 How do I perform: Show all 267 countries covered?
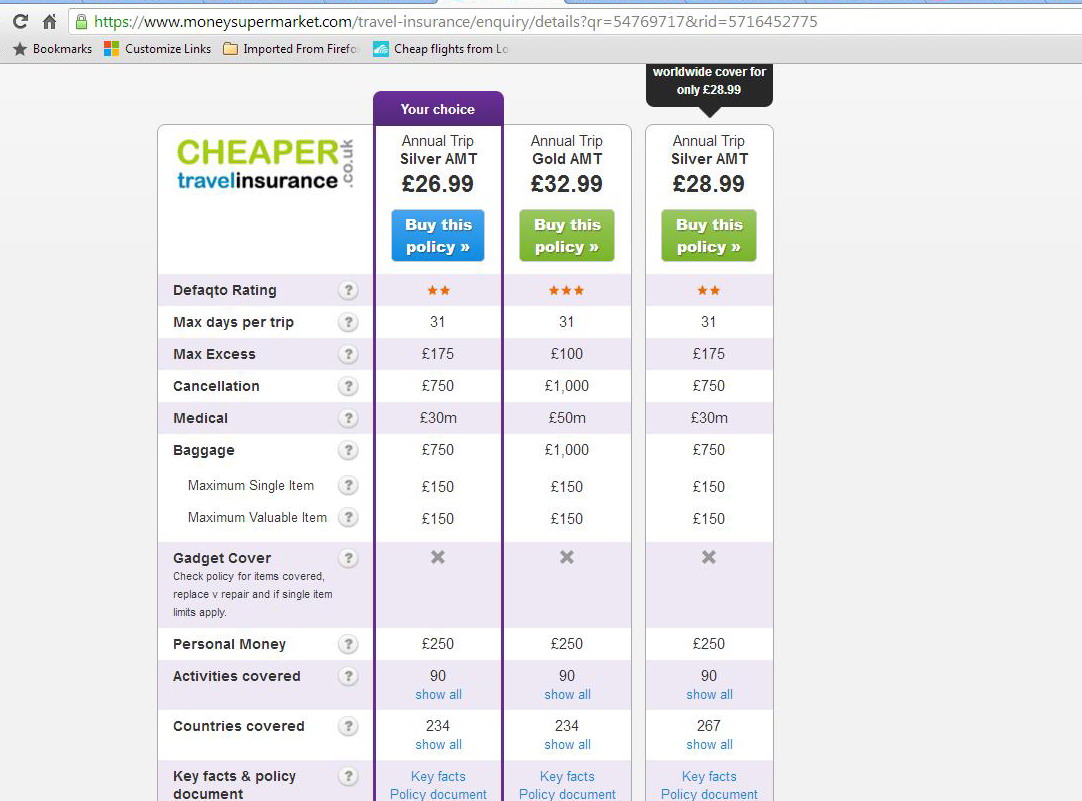pos(709,744)
